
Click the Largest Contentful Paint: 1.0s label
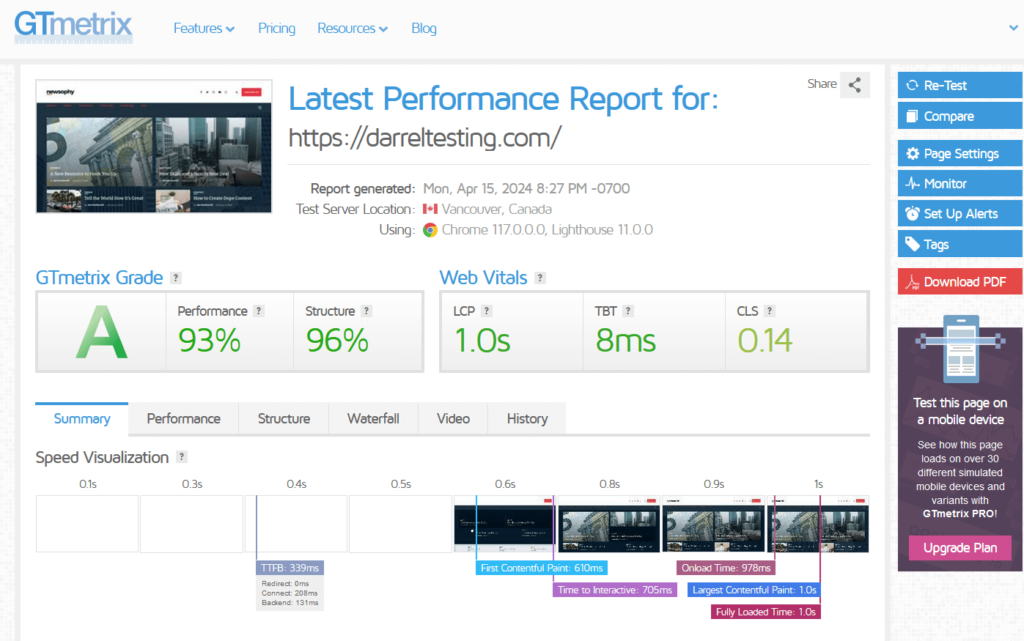click(x=754, y=590)
